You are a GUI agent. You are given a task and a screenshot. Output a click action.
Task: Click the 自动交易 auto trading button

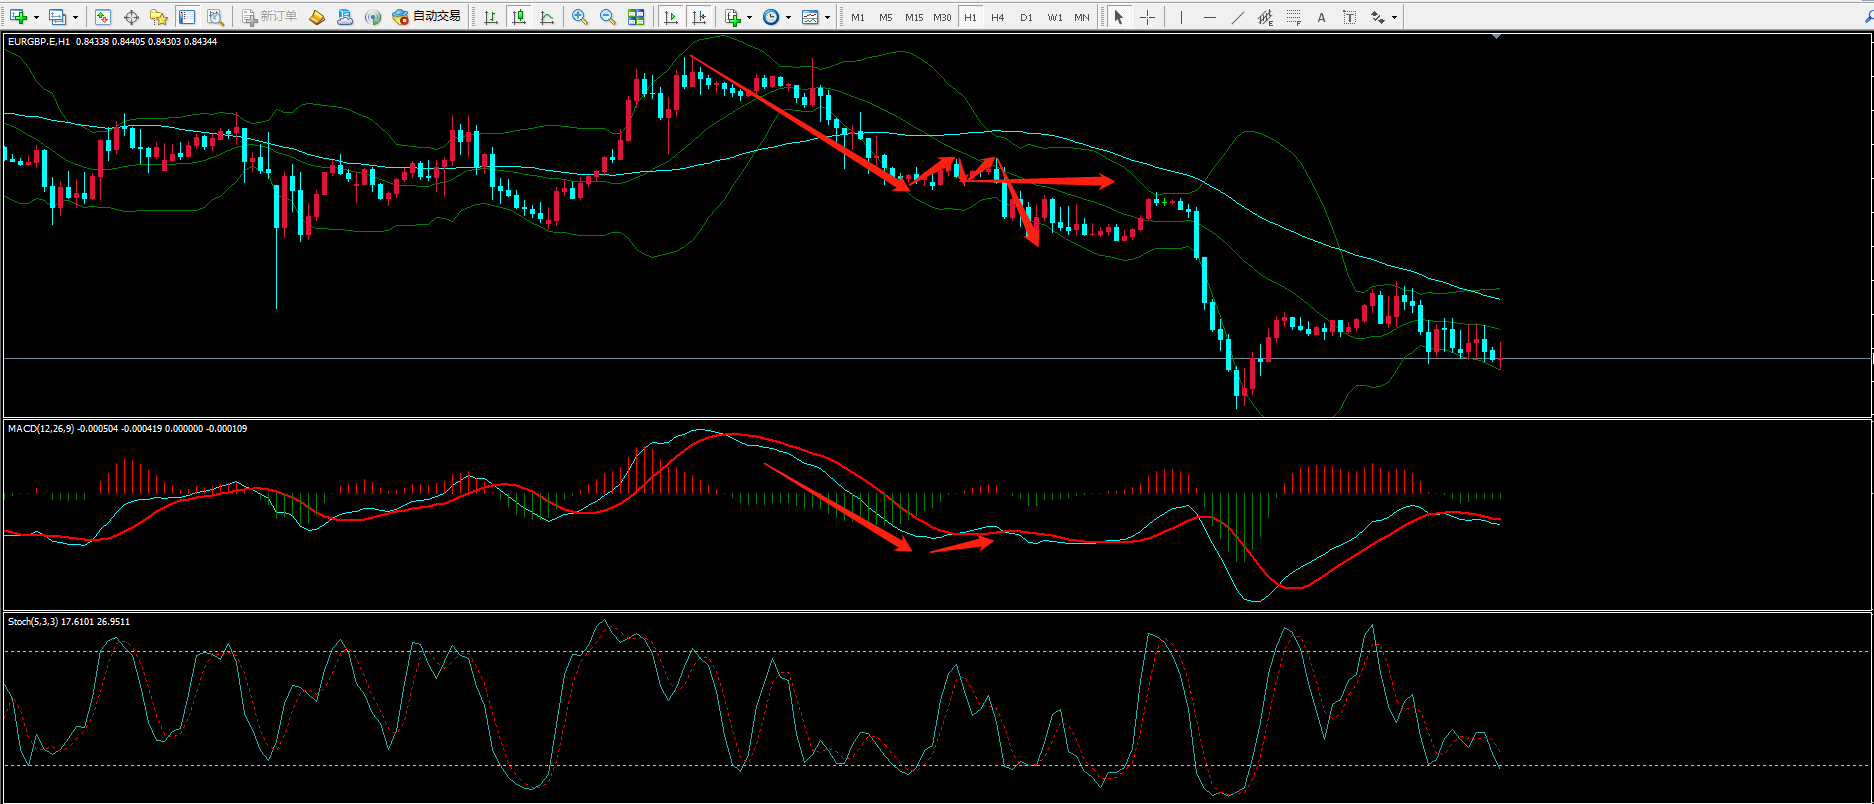click(427, 17)
